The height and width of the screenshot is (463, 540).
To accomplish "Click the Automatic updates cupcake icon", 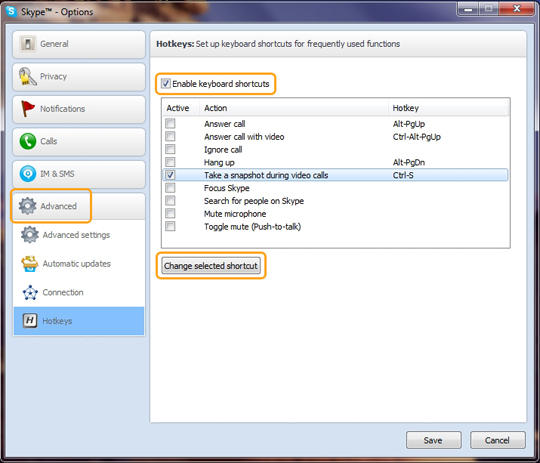I will tap(30, 264).
